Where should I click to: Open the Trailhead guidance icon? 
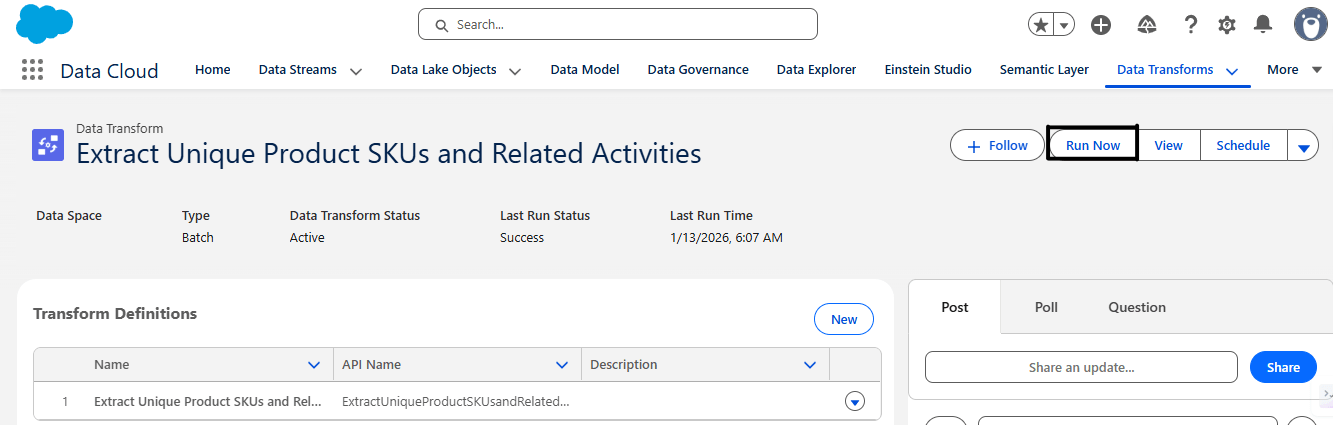pos(1147,25)
